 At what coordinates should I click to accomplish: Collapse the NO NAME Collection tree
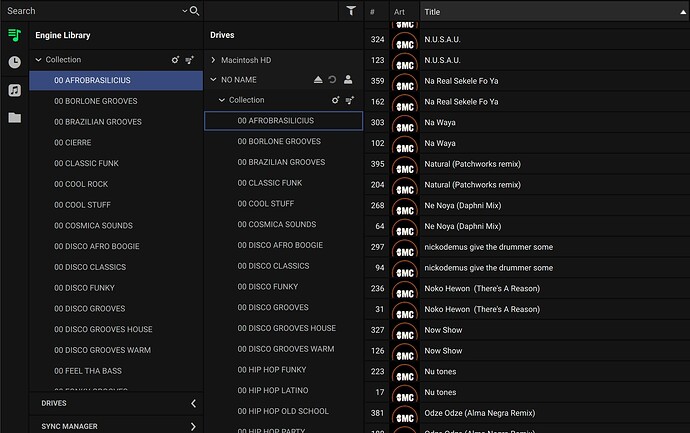222,100
